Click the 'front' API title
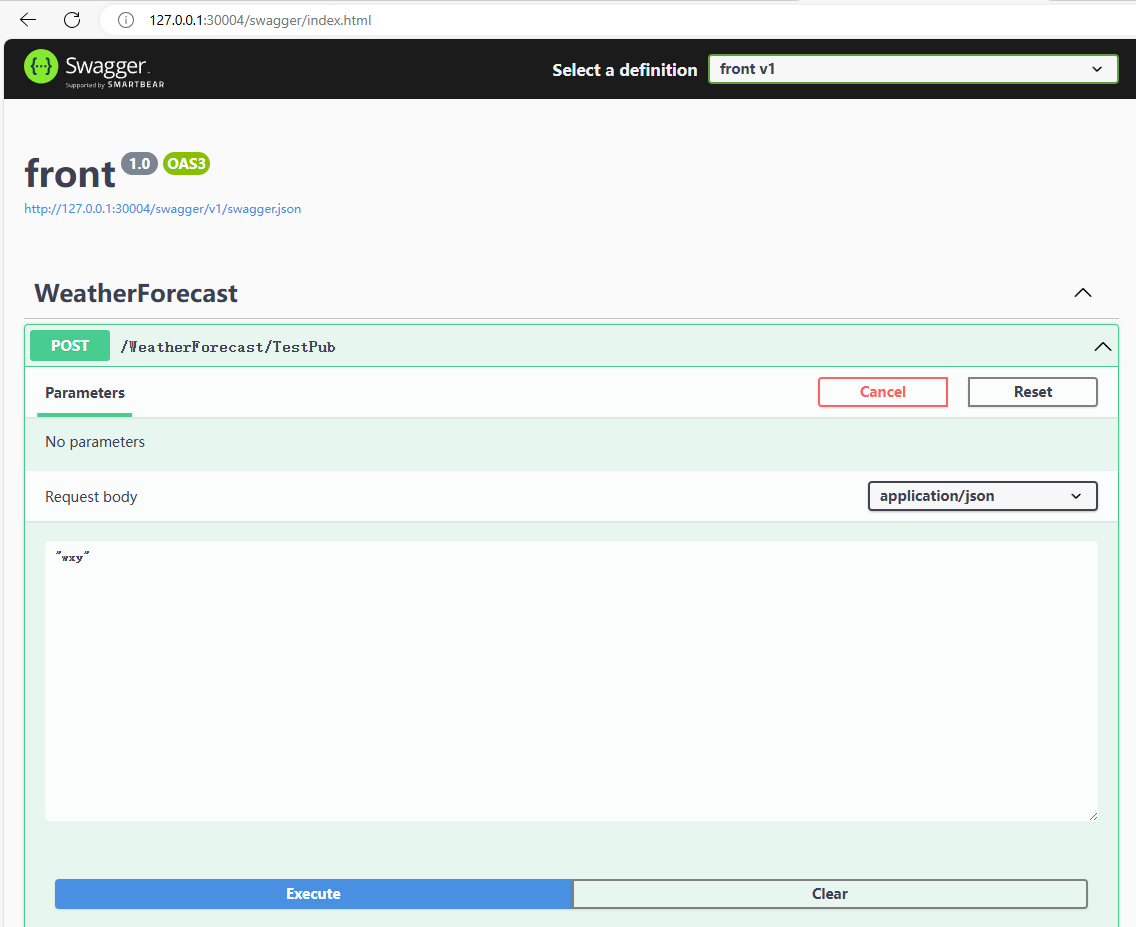 [x=70, y=174]
